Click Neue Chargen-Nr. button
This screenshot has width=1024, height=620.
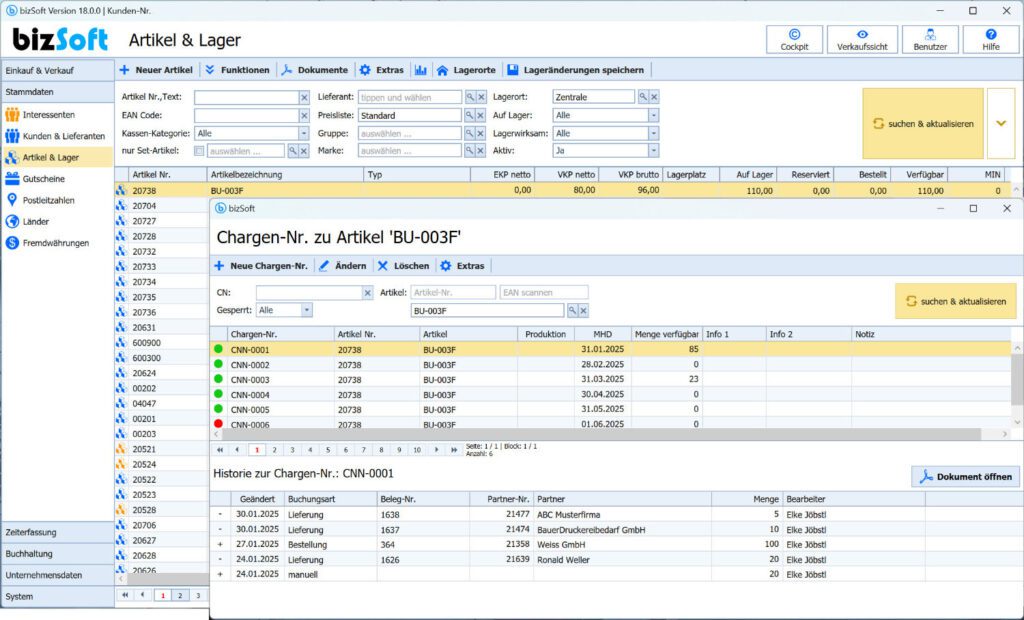(x=261, y=266)
